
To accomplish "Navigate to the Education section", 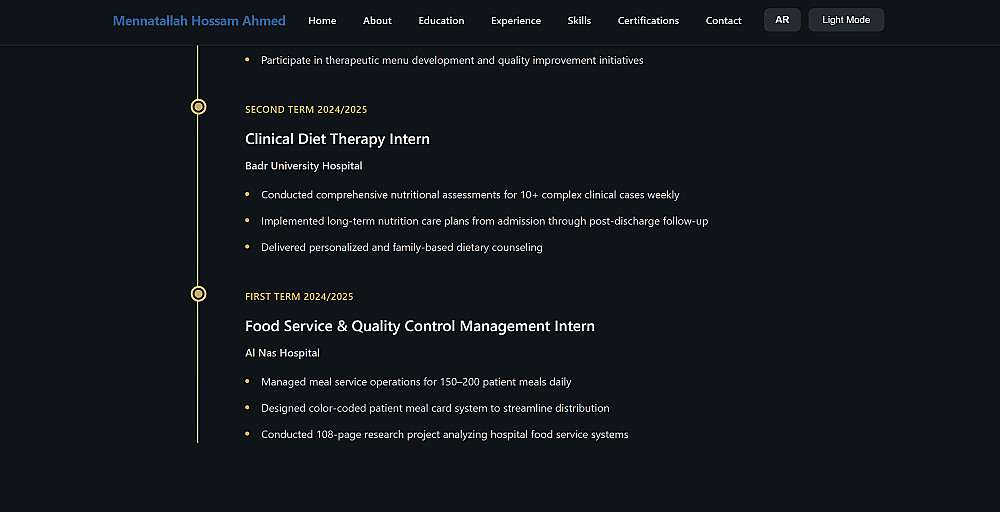I will [441, 21].
